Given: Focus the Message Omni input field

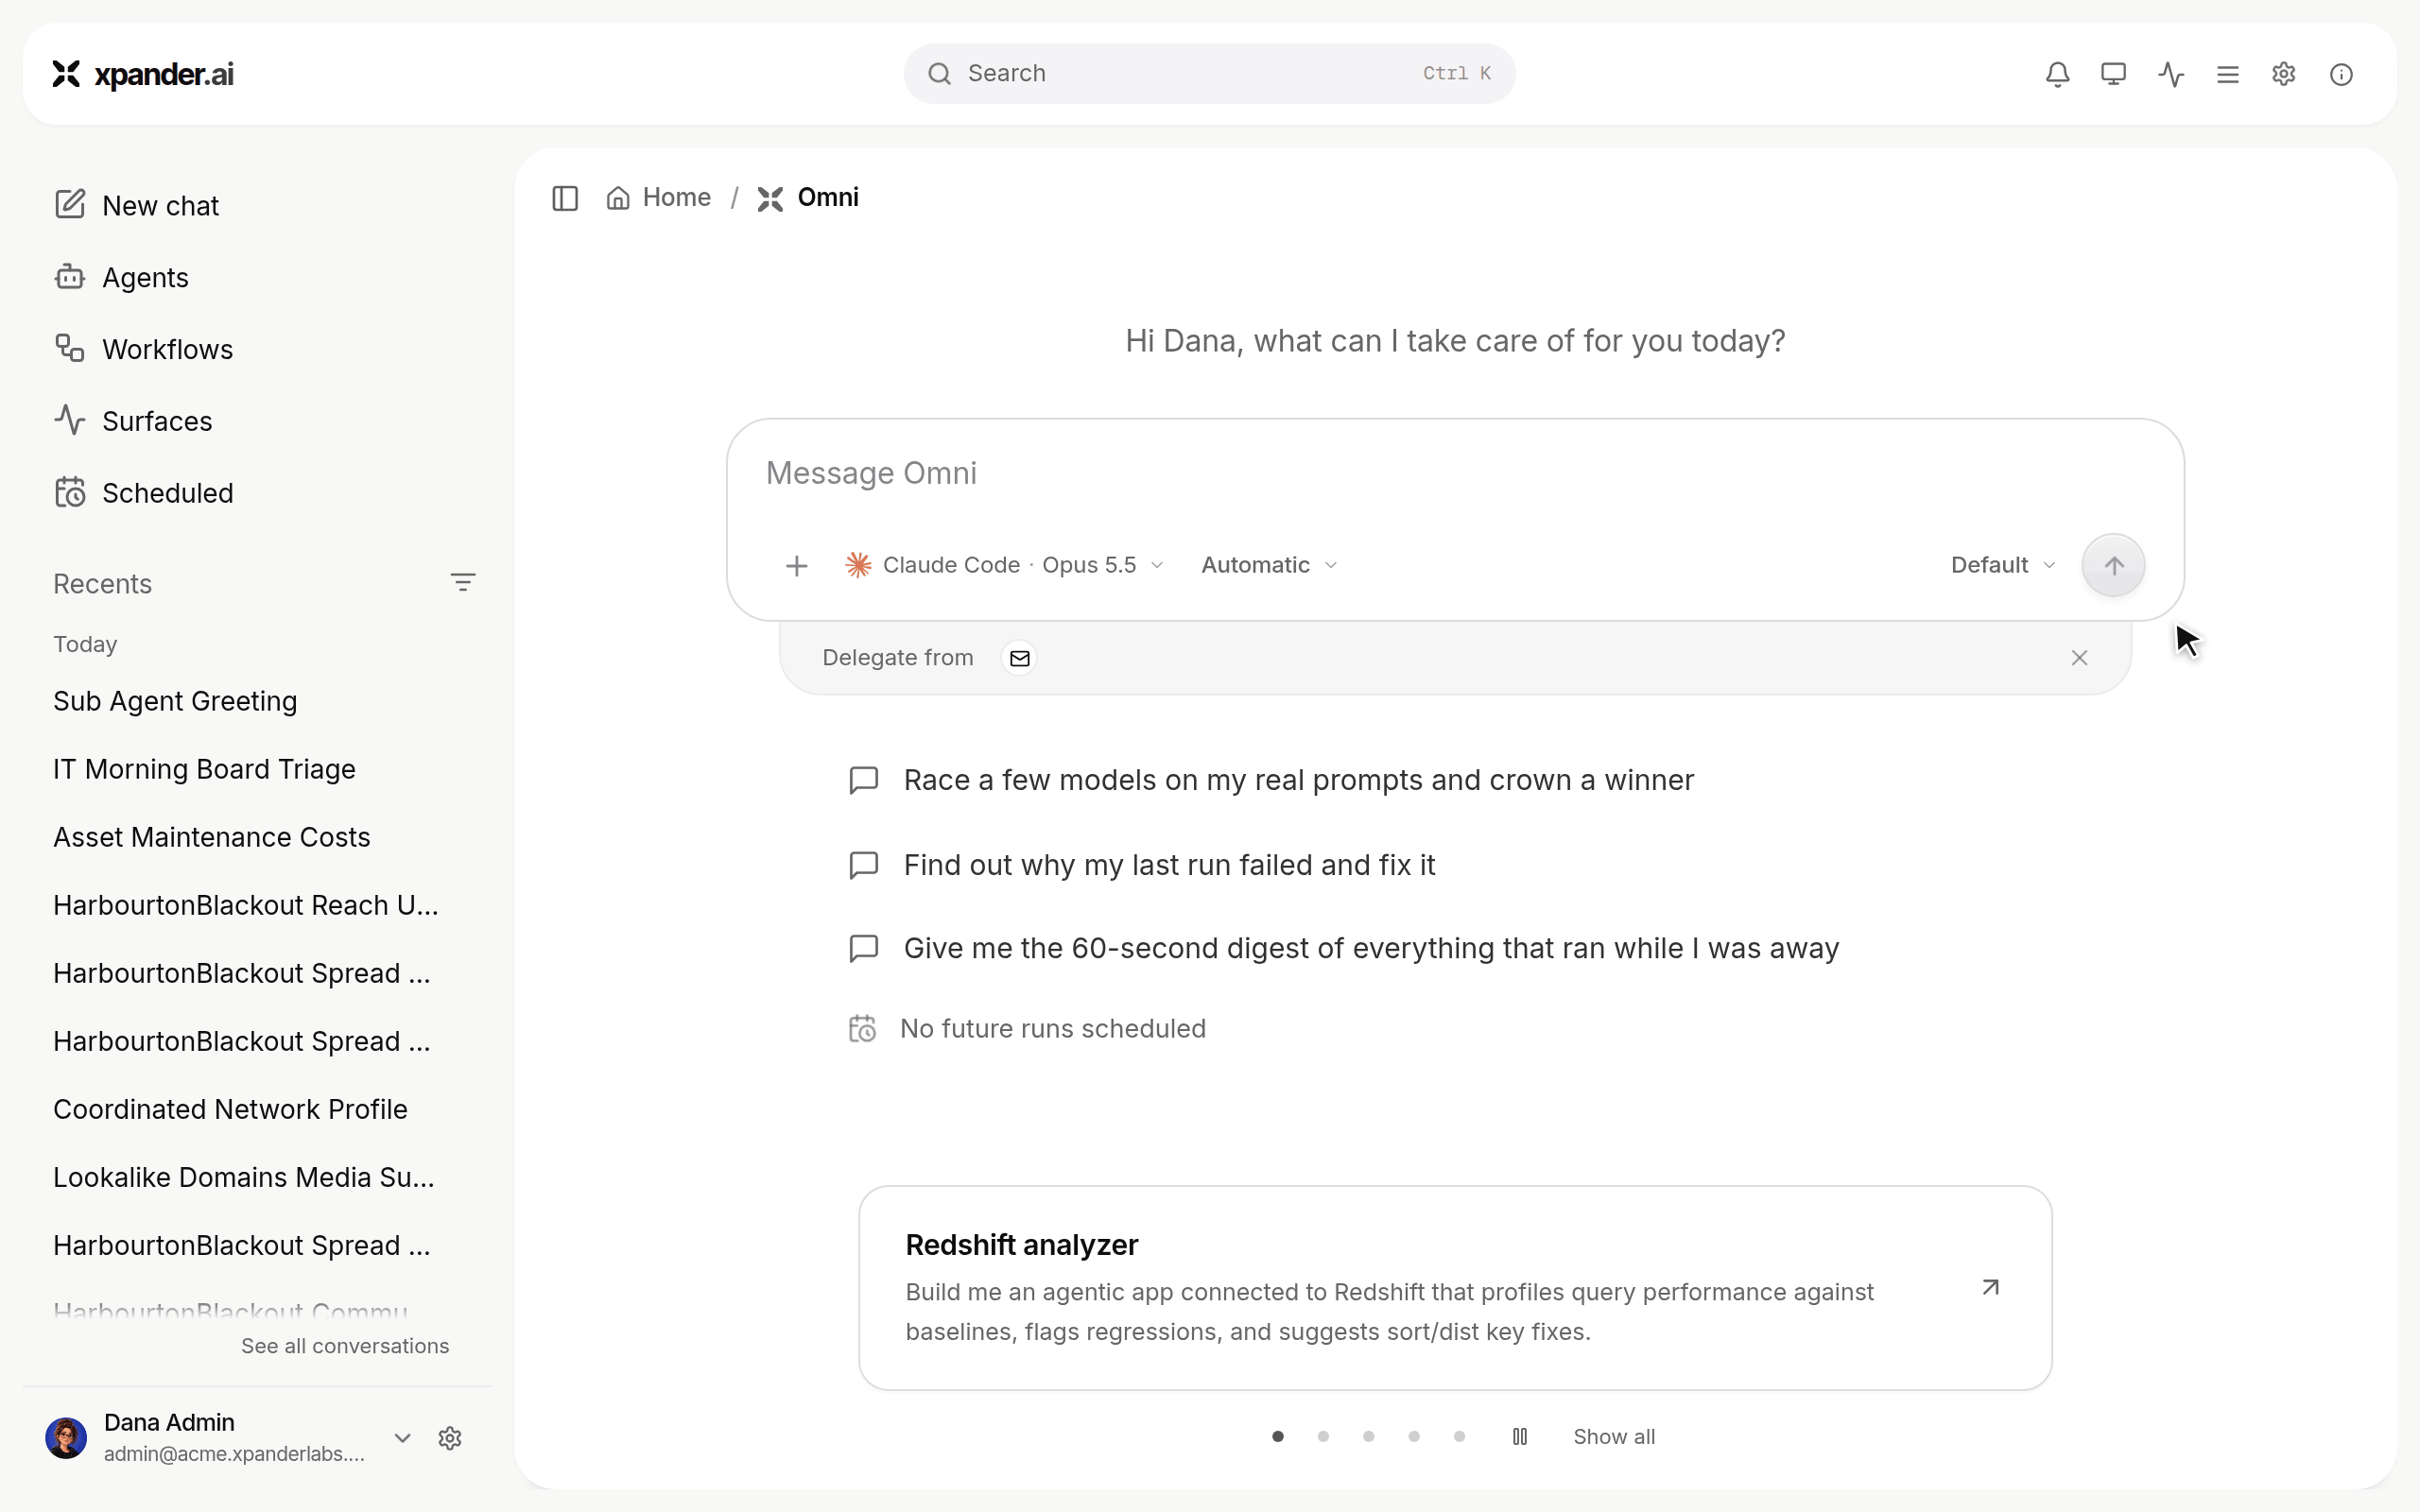Looking at the screenshot, I should point(1455,474).
